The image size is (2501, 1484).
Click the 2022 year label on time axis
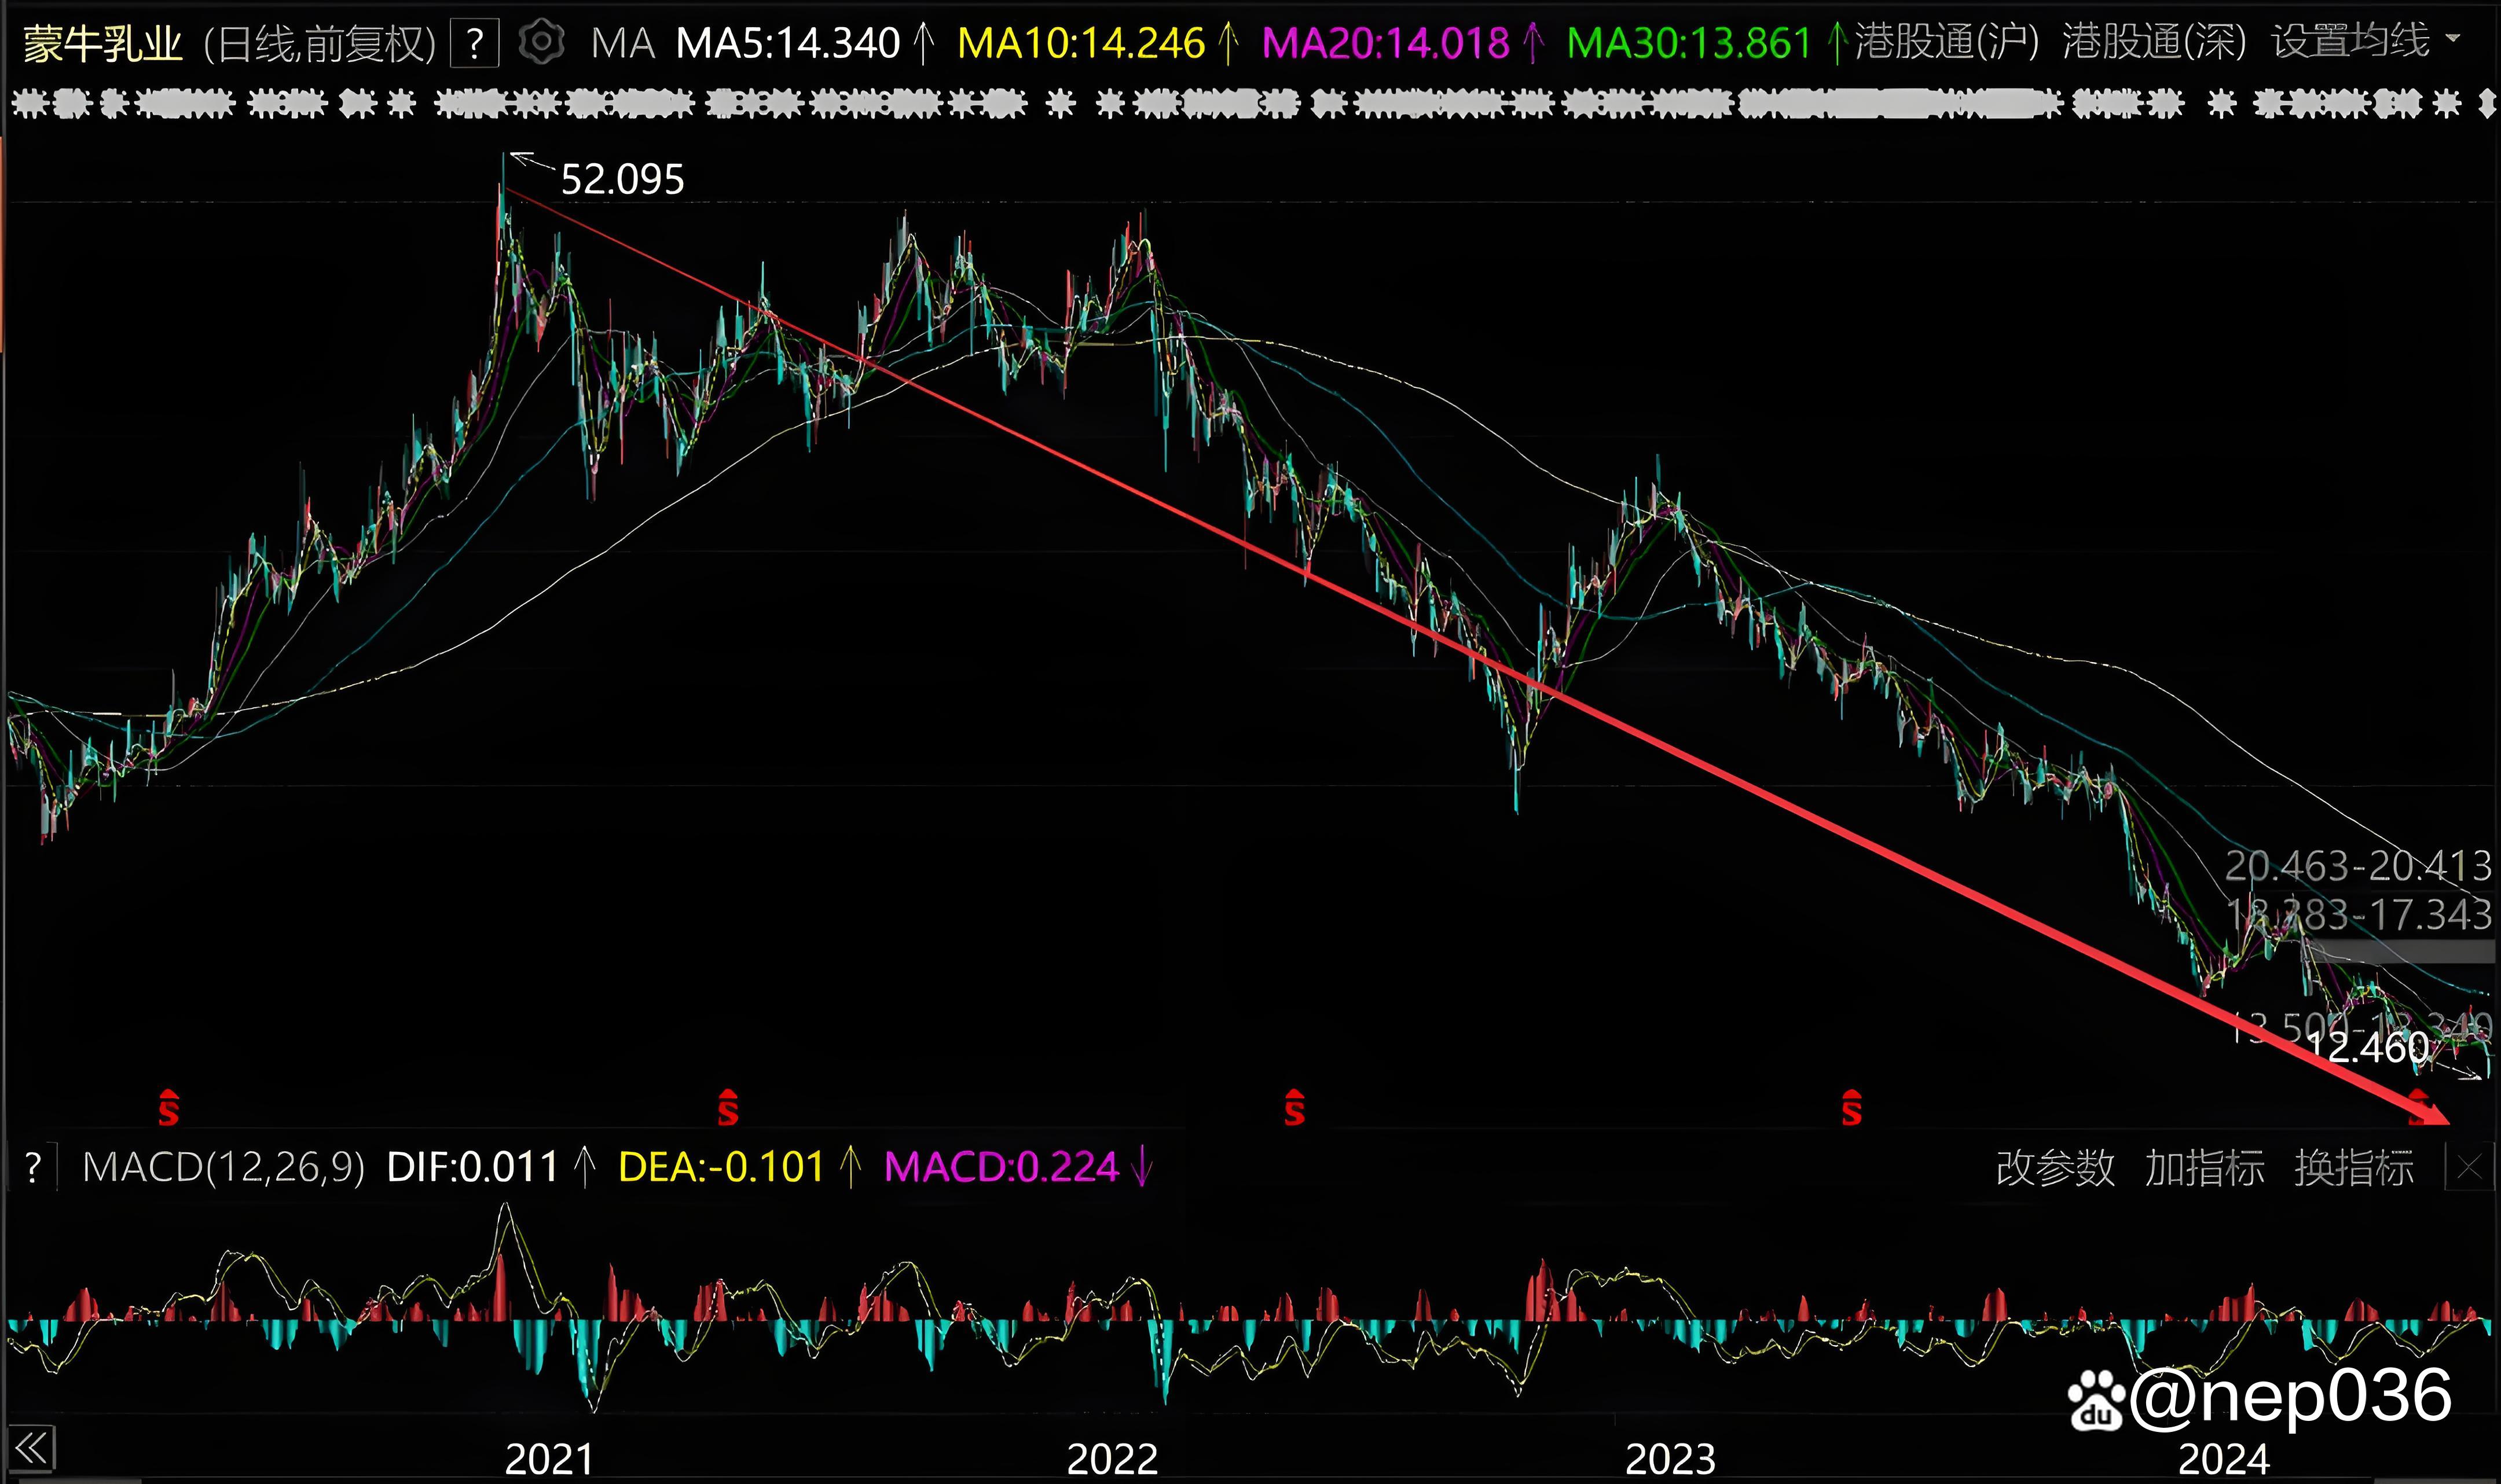click(x=1112, y=1459)
